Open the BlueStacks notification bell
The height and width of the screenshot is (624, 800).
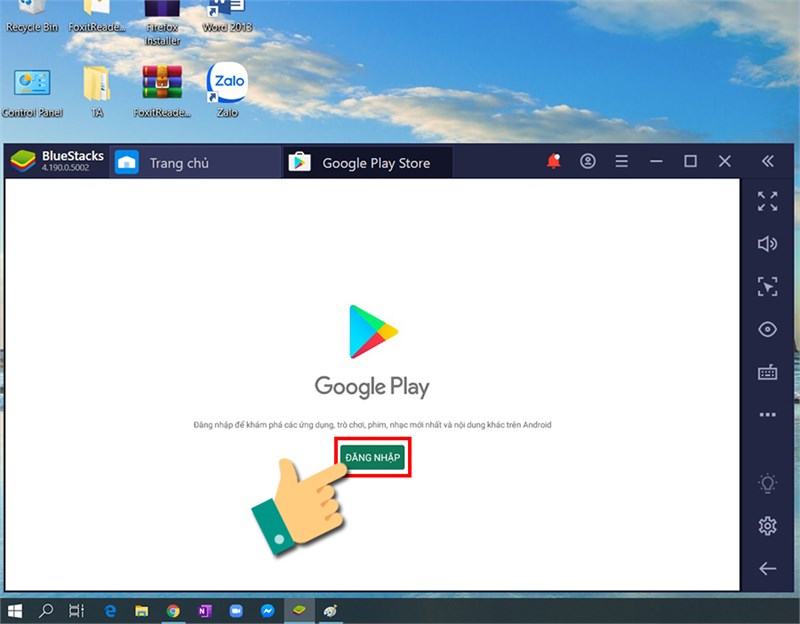click(x=554, y=161)
